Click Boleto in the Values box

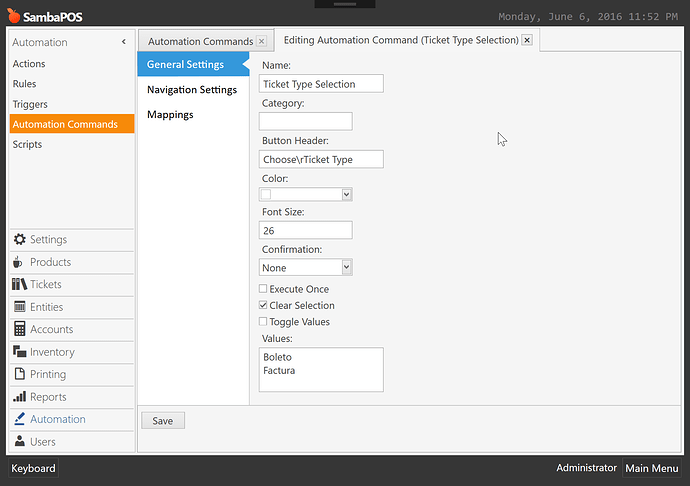point(277,357)
